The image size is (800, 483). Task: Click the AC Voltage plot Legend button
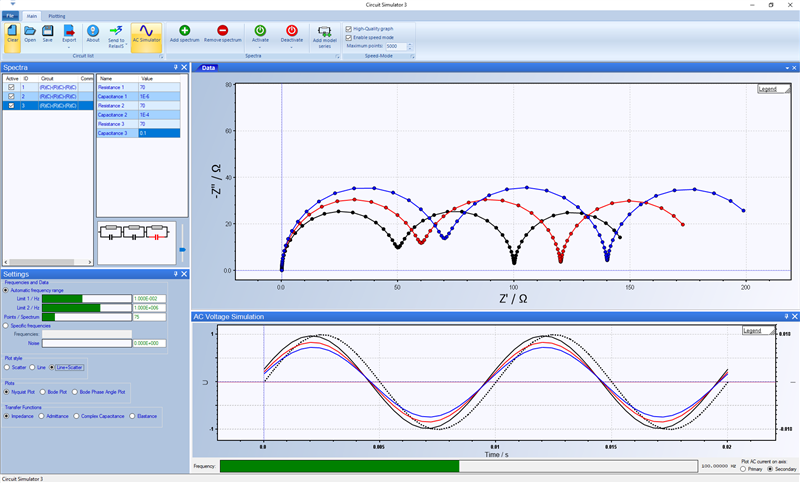758,331
